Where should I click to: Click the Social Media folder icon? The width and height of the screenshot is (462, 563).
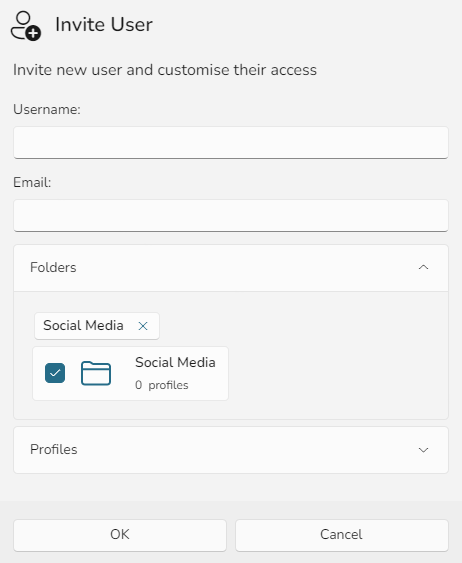point(96,373)
